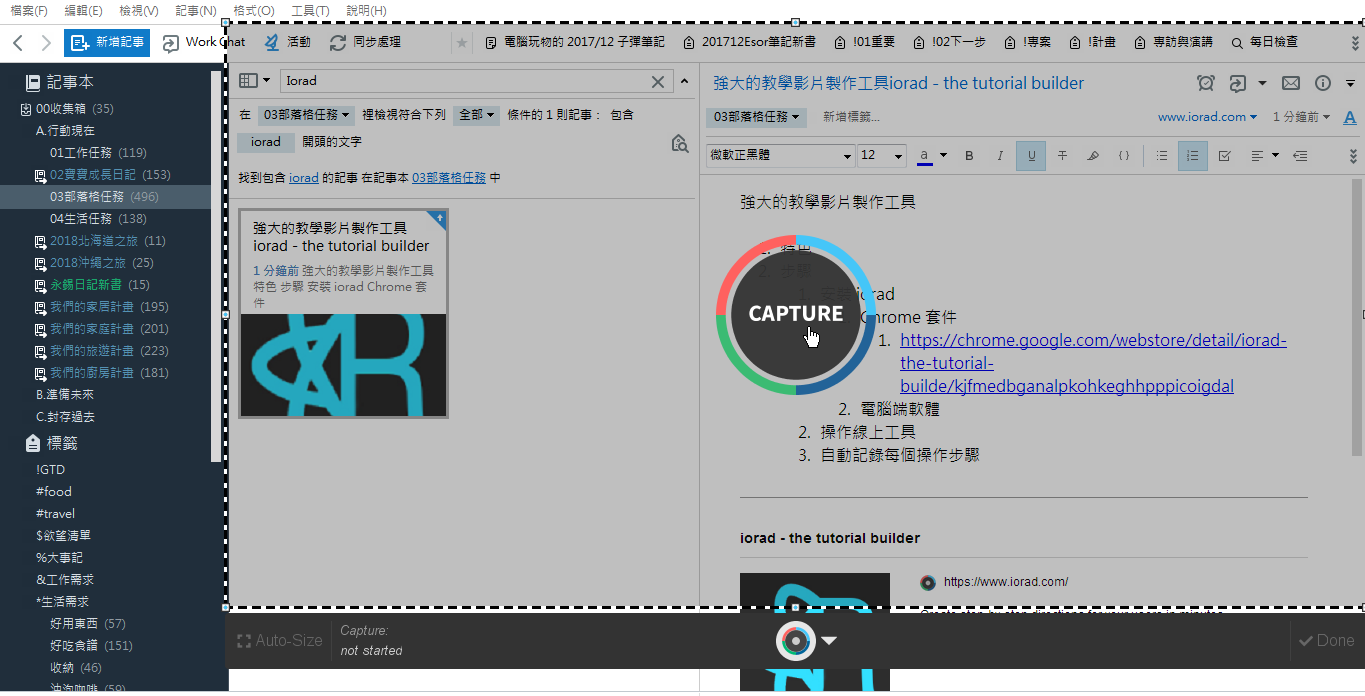Open Work Chat

[x=204, y=42]
